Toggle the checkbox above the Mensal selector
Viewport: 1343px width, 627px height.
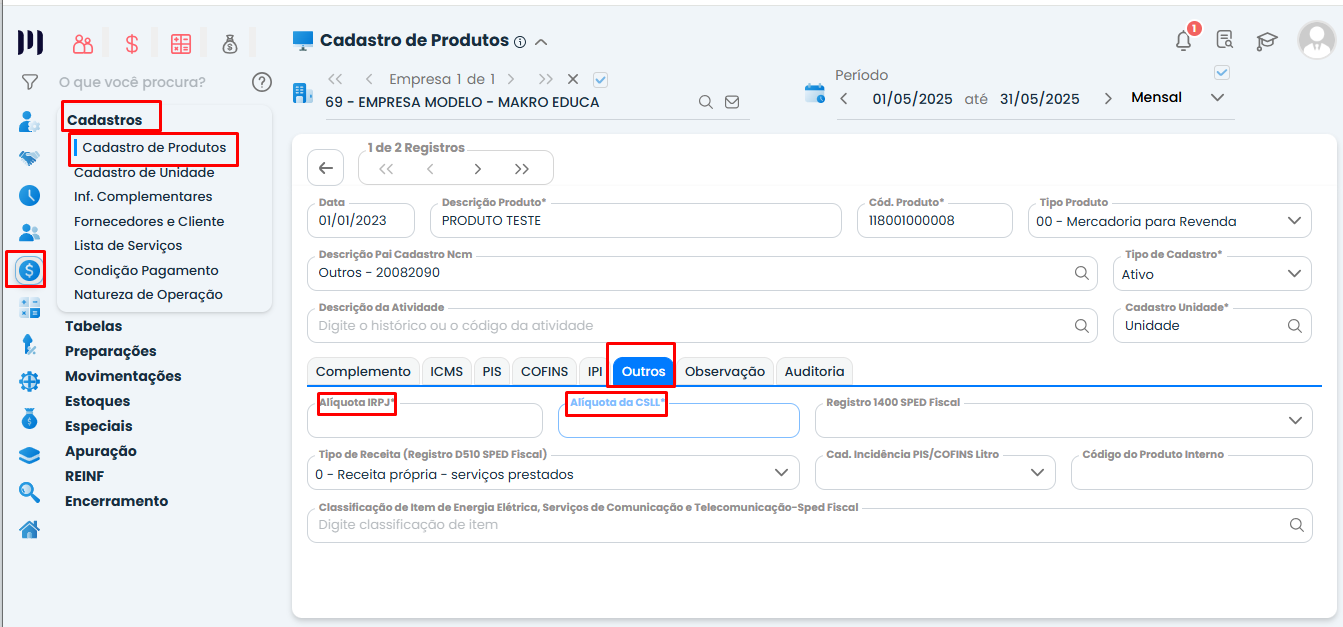[x=1221, y=72]
